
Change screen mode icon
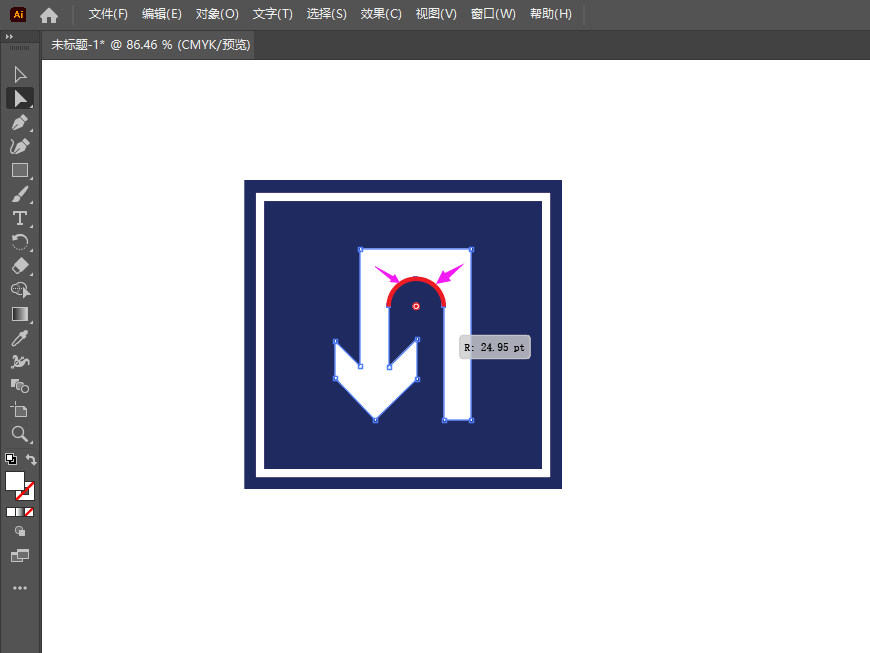(x=20, y=555)
